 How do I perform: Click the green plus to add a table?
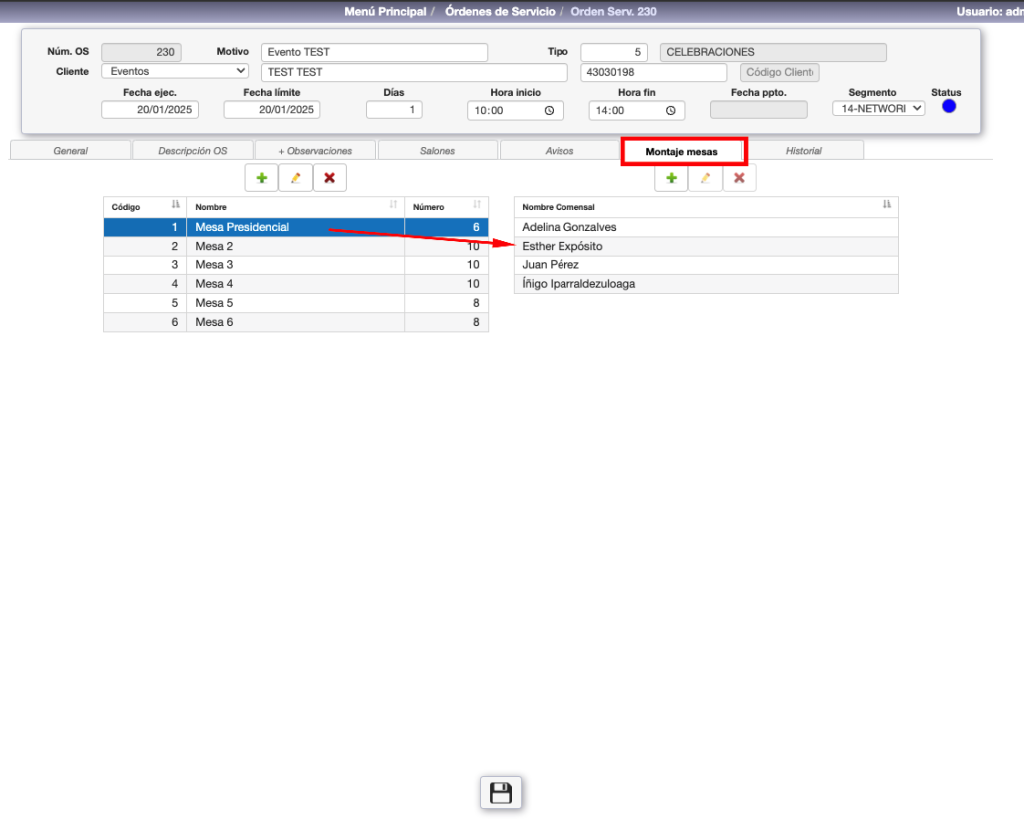[262, 178]
